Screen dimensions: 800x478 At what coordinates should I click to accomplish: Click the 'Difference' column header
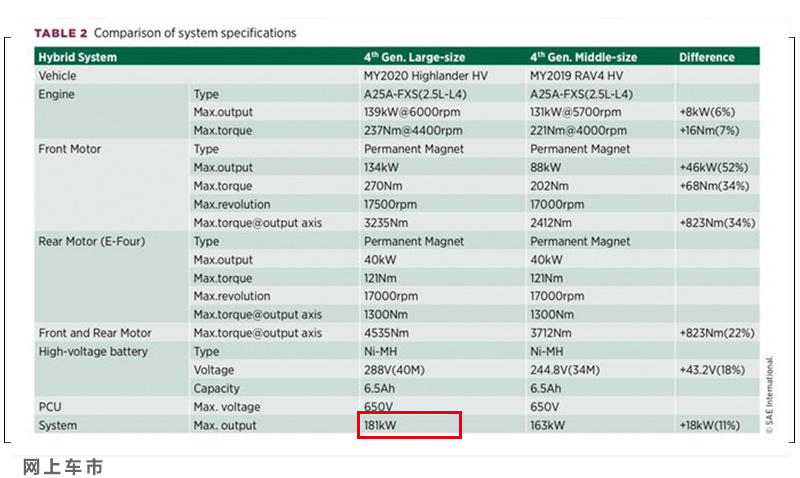pyautogui.click(x=707, y=57)
